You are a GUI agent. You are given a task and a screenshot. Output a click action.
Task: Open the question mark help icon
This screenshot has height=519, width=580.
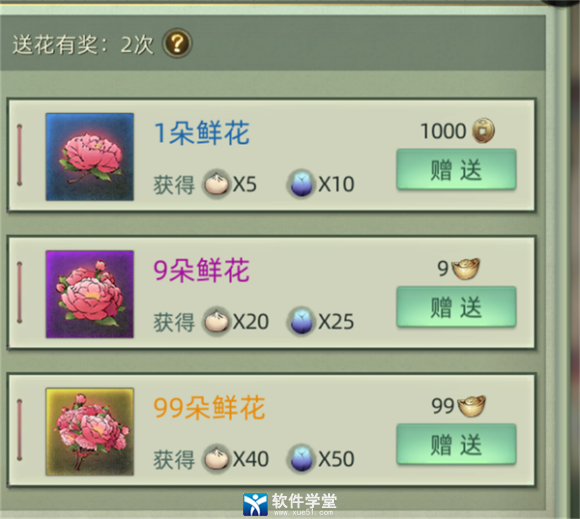click(x=177, y=43)
